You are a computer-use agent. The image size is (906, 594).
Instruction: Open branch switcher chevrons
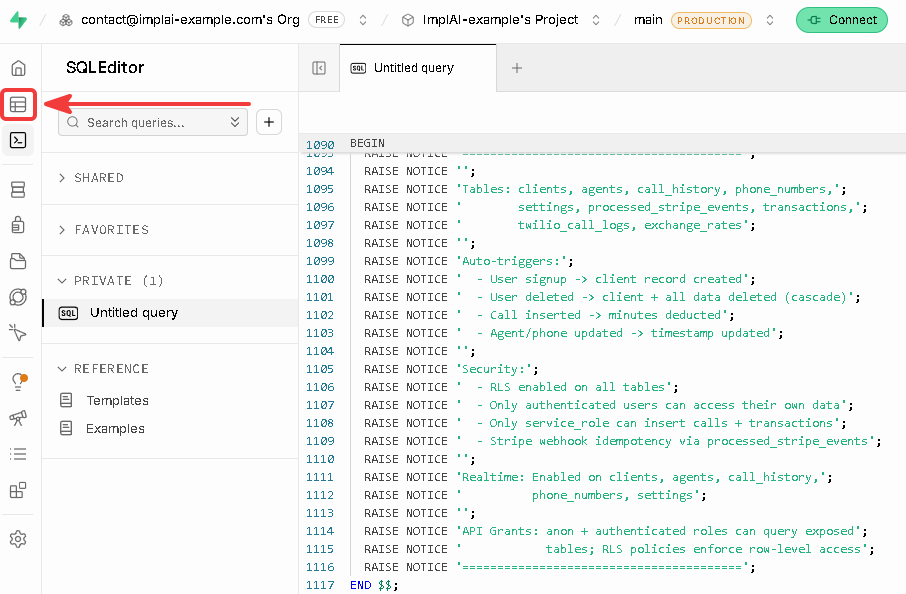pyautogui.click(x=770, y=20)
